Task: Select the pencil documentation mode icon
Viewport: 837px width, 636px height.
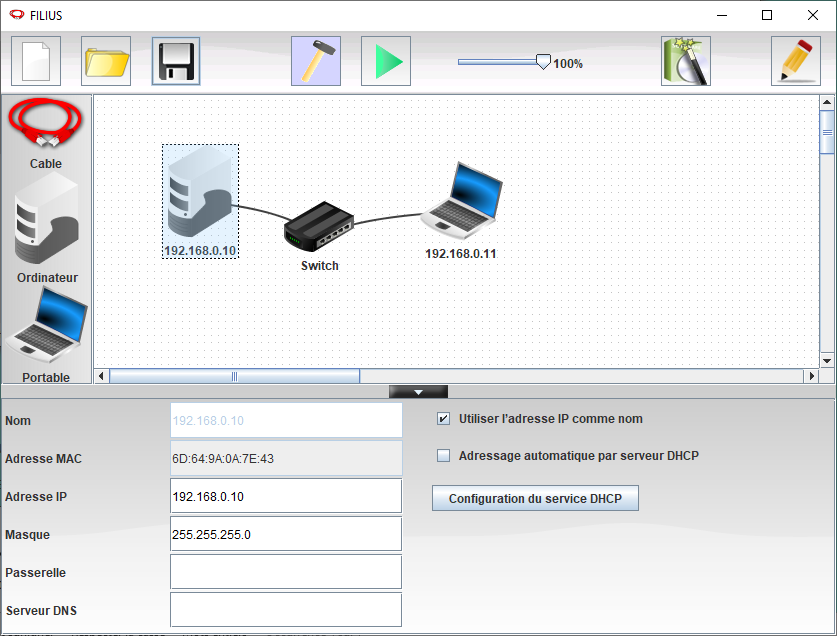Action: tap(796, 61)
